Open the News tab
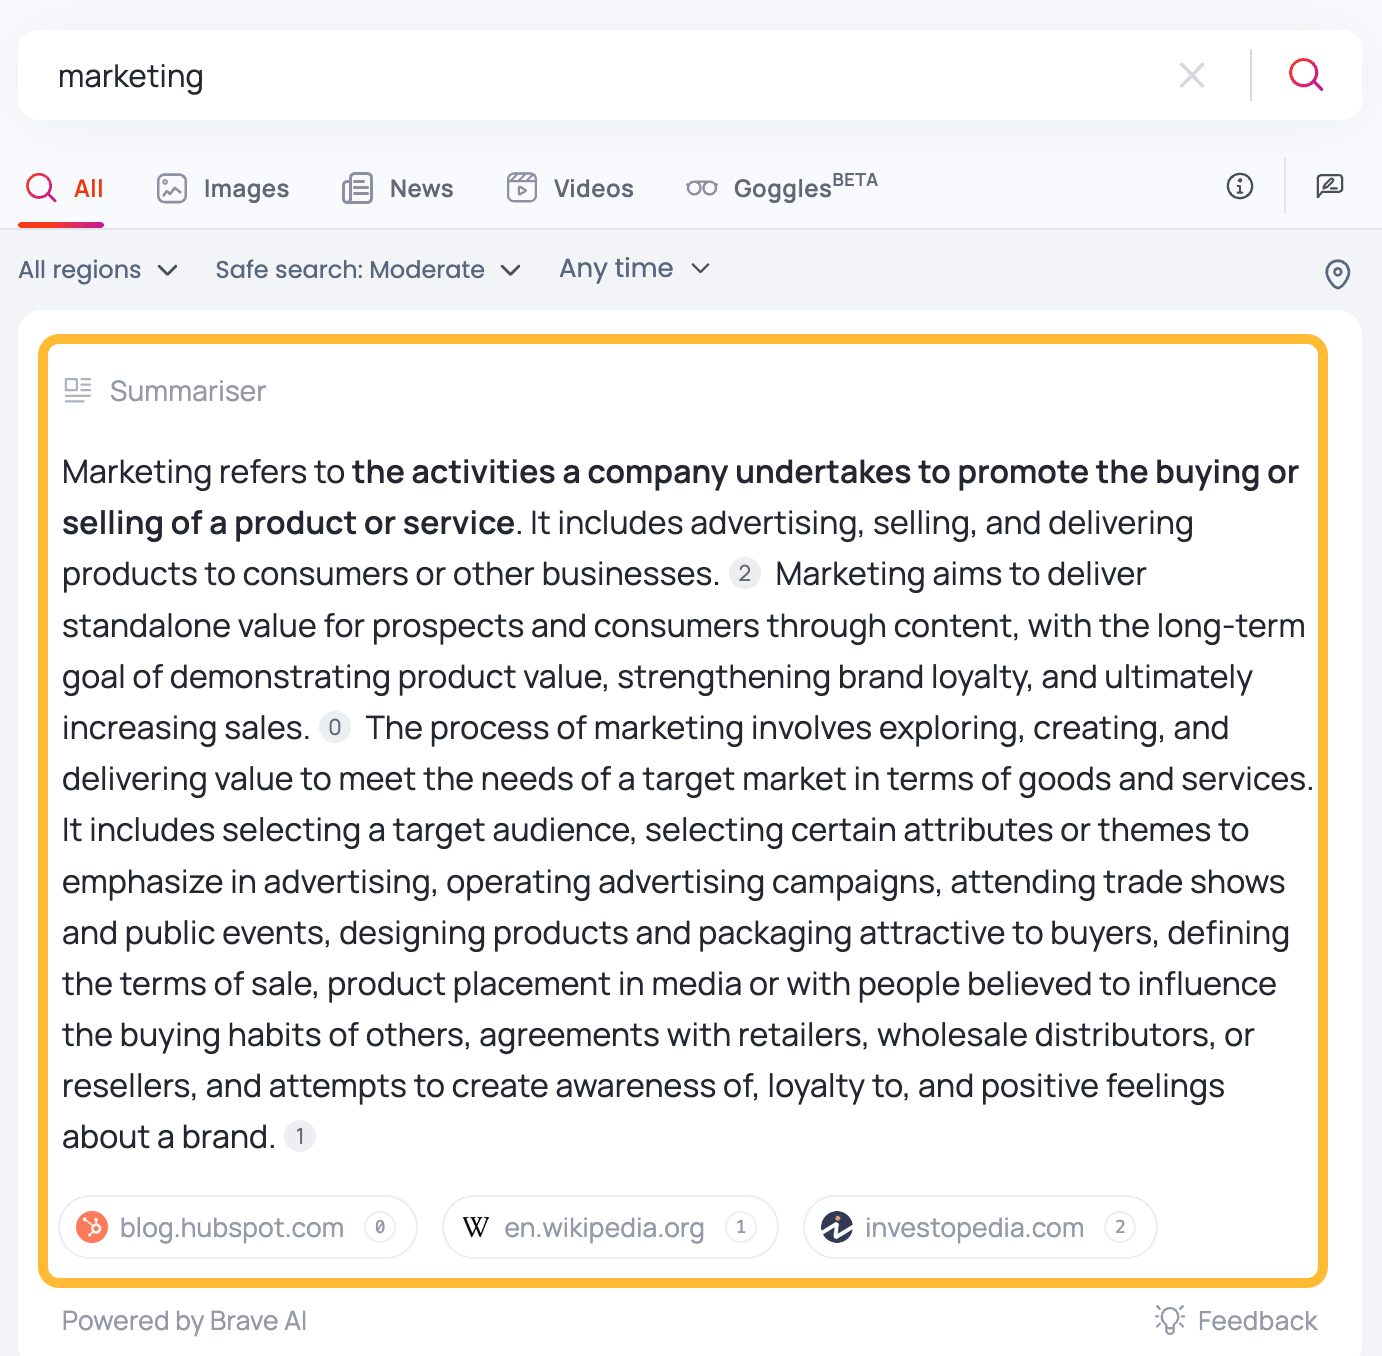Image resolution: width=1382 pixels, height=1356 pixels. [x=398, y=188]
